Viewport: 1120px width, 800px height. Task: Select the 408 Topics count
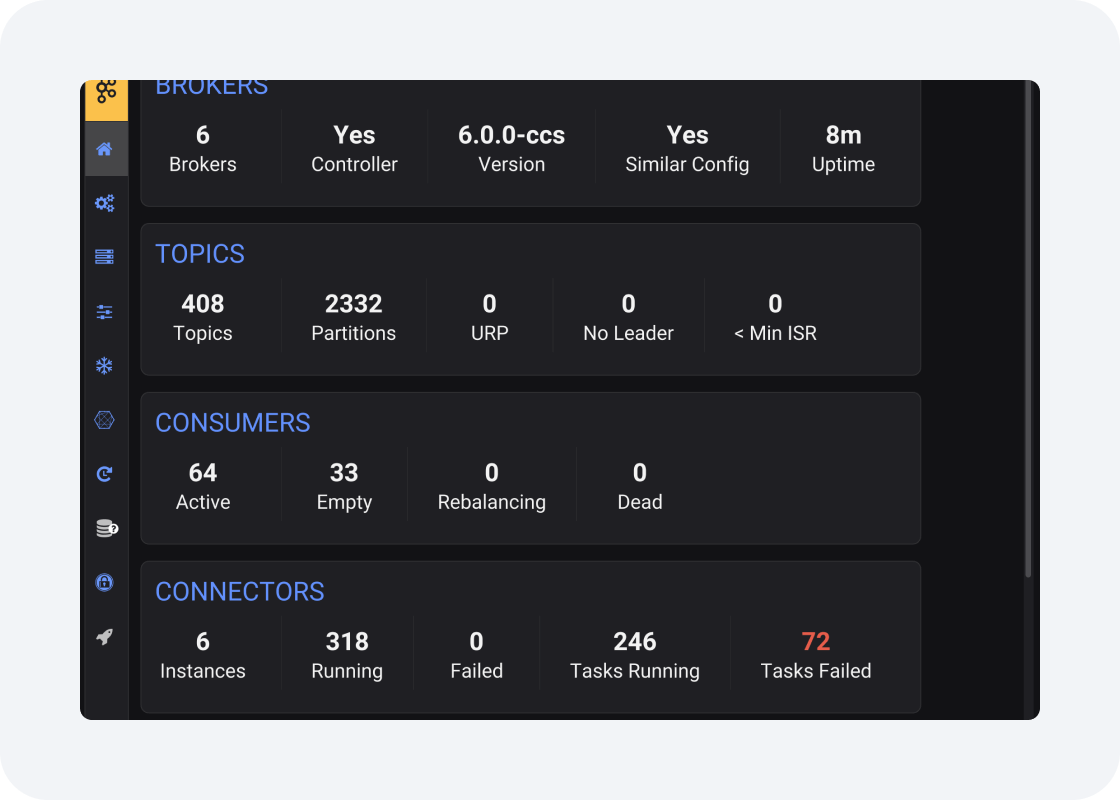203,317
